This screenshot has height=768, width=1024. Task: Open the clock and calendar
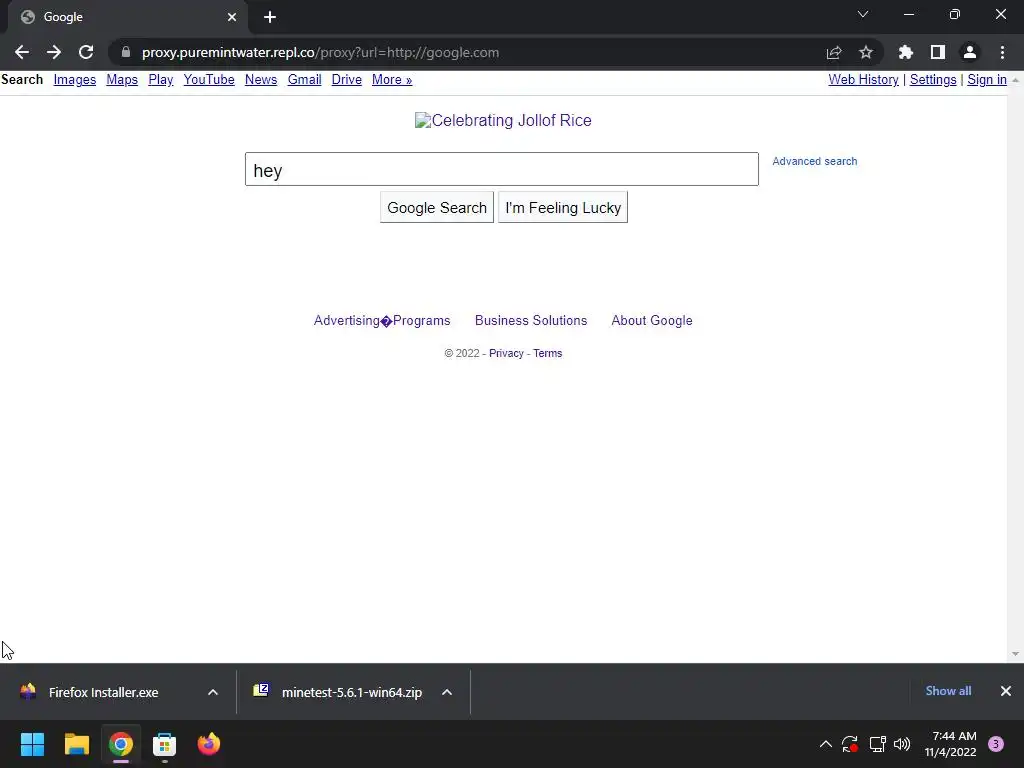click(950, 744)
